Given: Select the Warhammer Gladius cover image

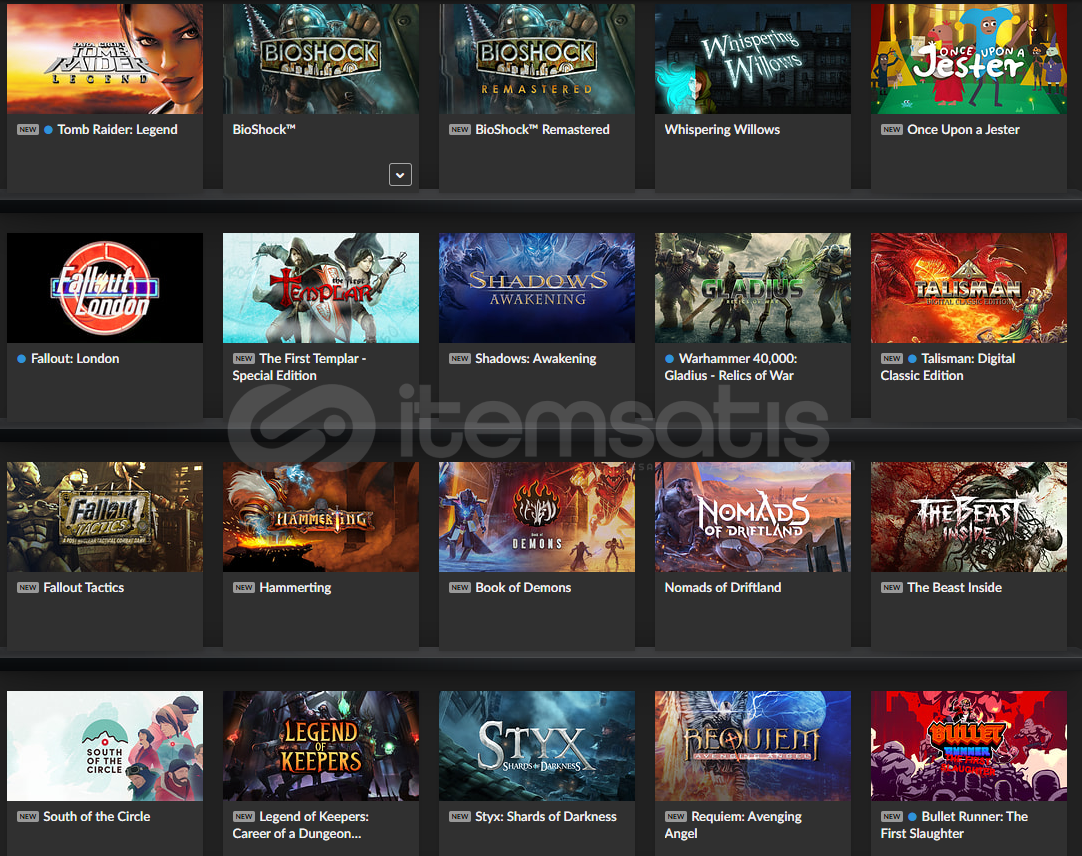Looking at the screenshot, I should click(x=753, y=288).
